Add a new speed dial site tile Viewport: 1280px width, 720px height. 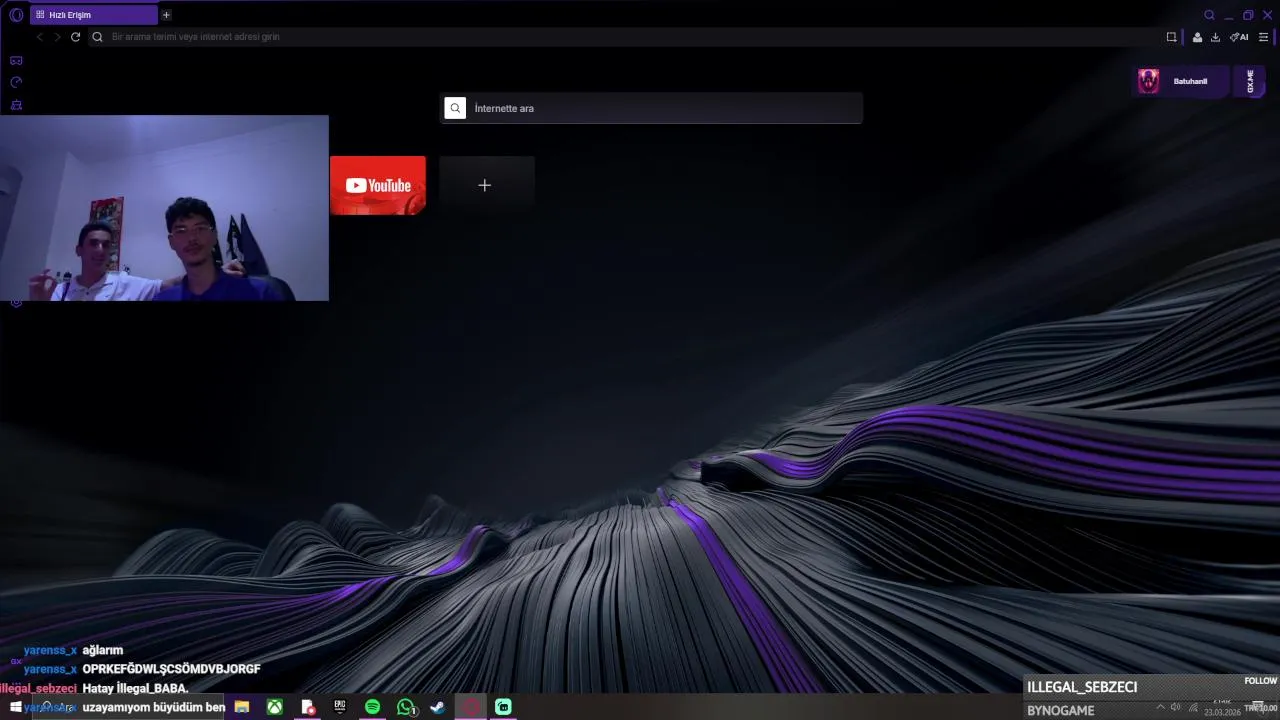(x=485, y=185)
